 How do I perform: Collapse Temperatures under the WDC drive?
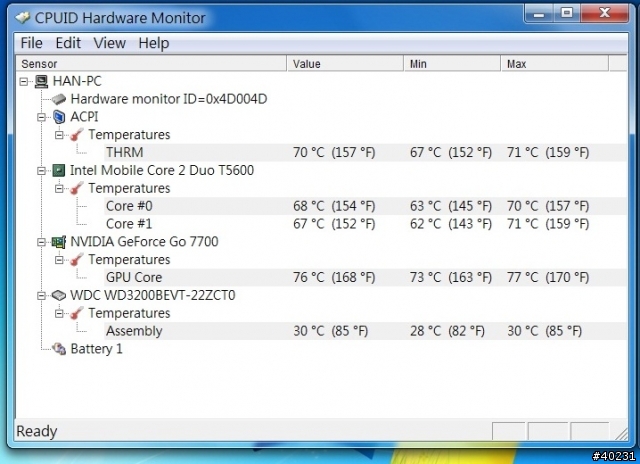59,313
